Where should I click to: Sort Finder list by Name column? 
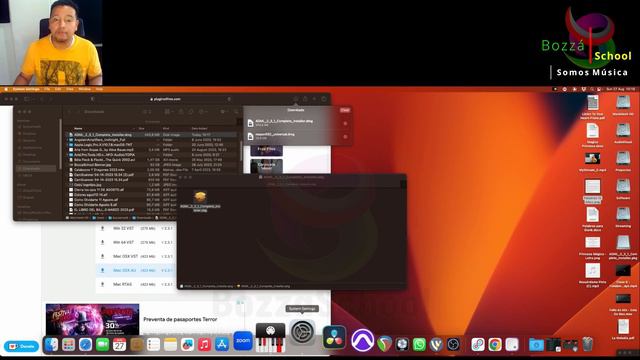coord(78,129)
